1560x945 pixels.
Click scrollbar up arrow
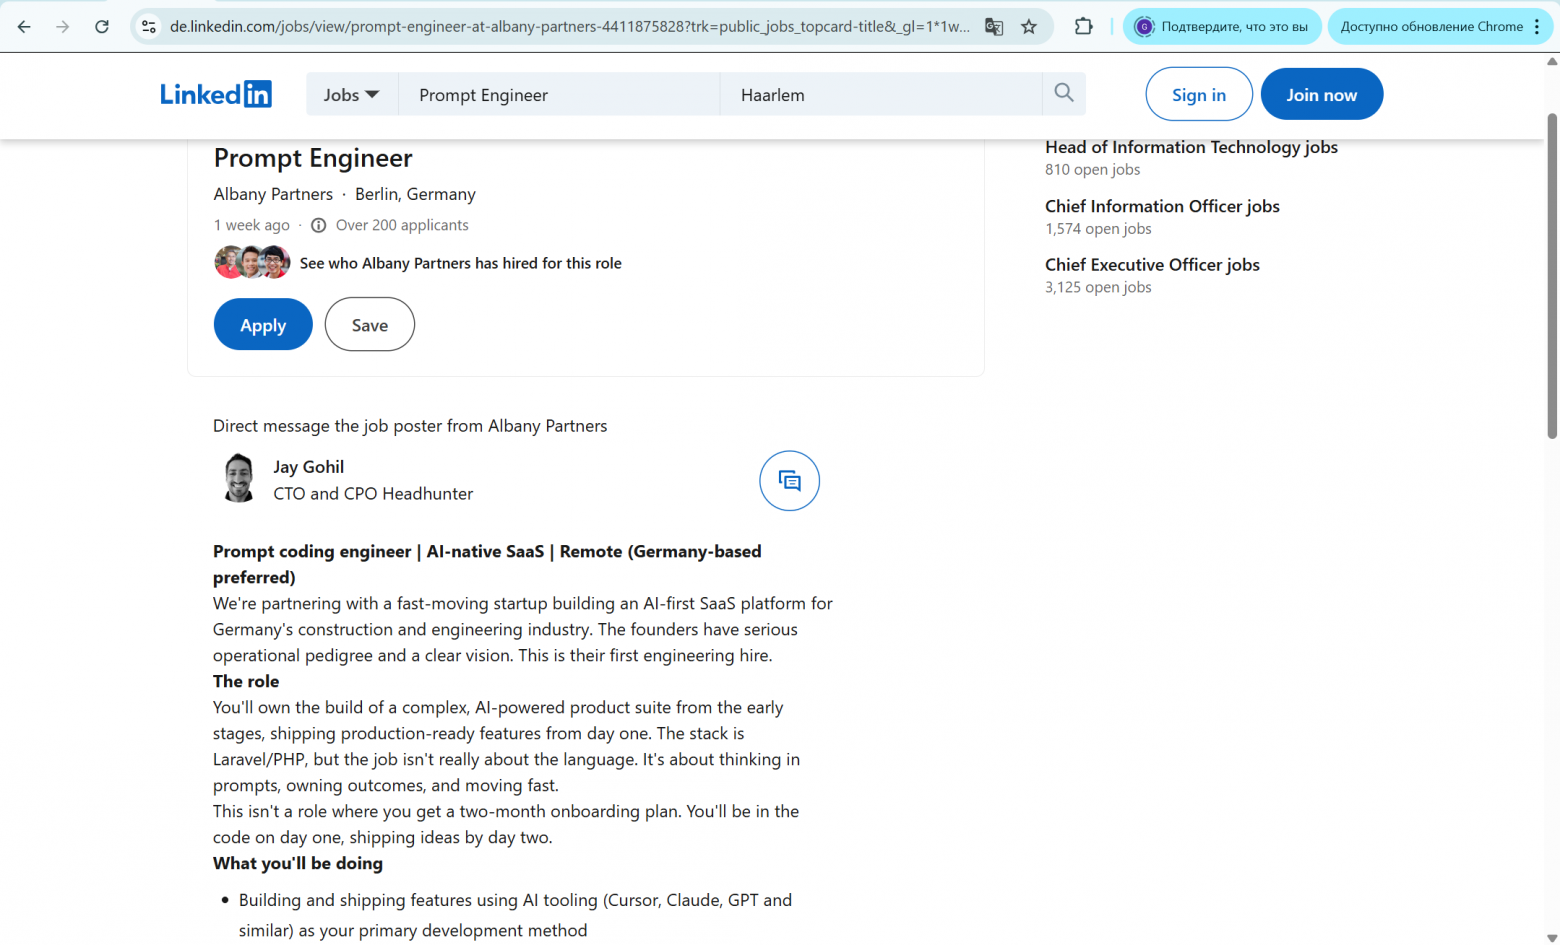[x=1552, y=61]
